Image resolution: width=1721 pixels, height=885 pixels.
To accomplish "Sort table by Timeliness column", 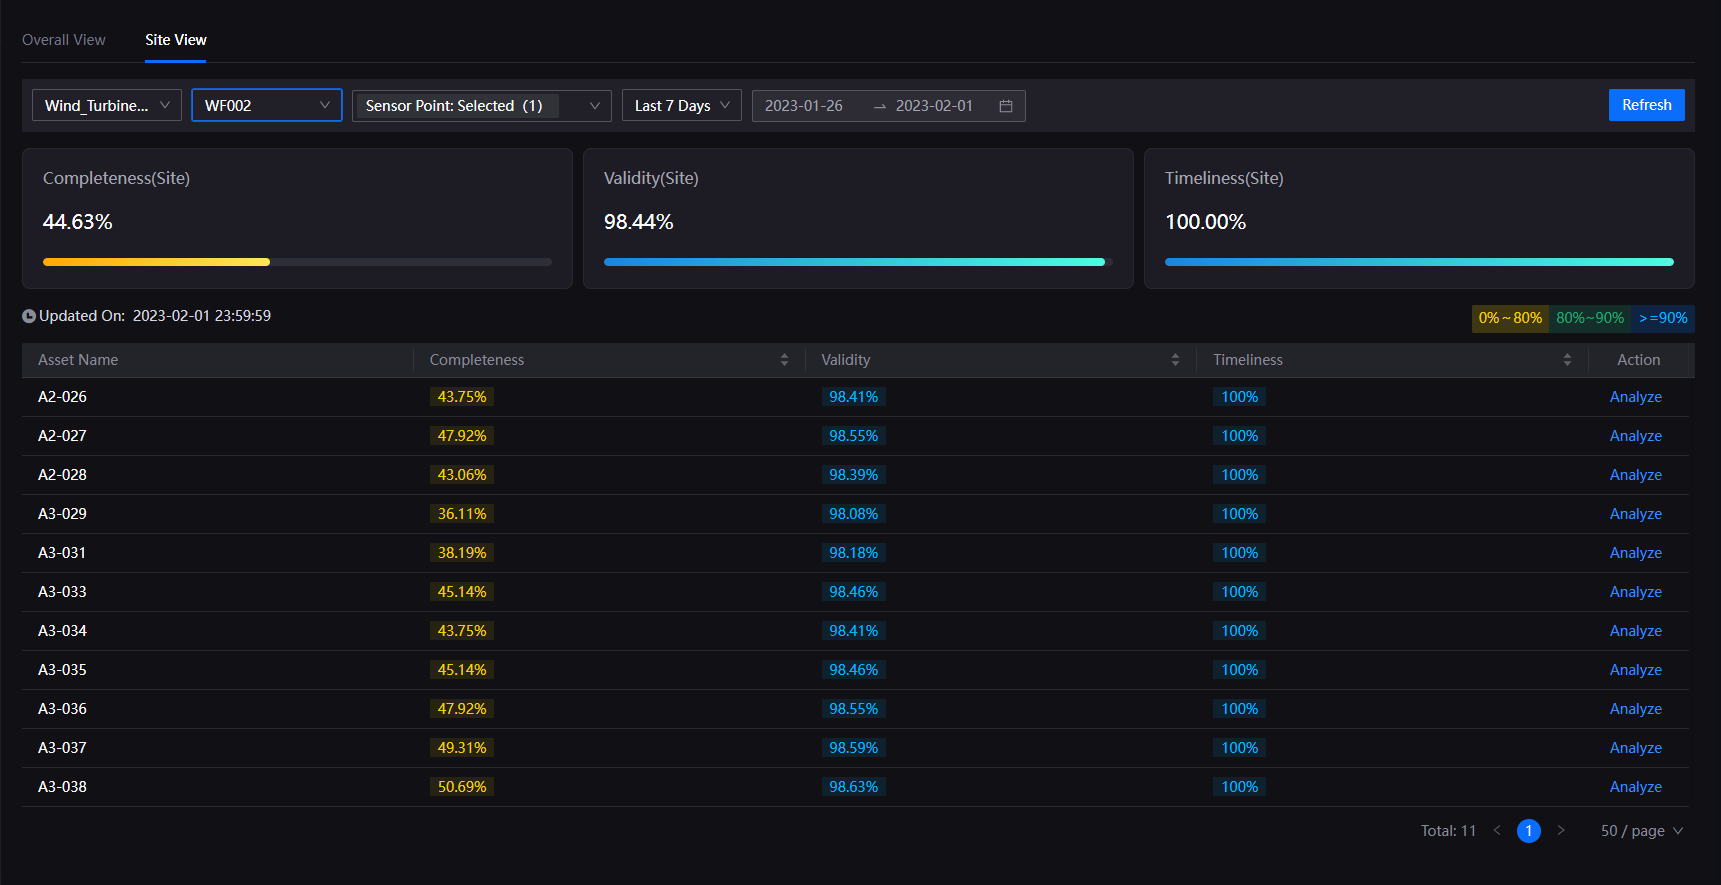I will (x=1567, y=360).
